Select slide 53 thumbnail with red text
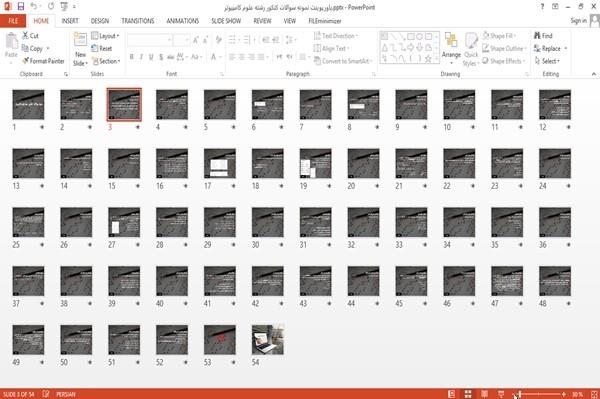This screenshot has width=600, height=399. click(x=220, y=339)
